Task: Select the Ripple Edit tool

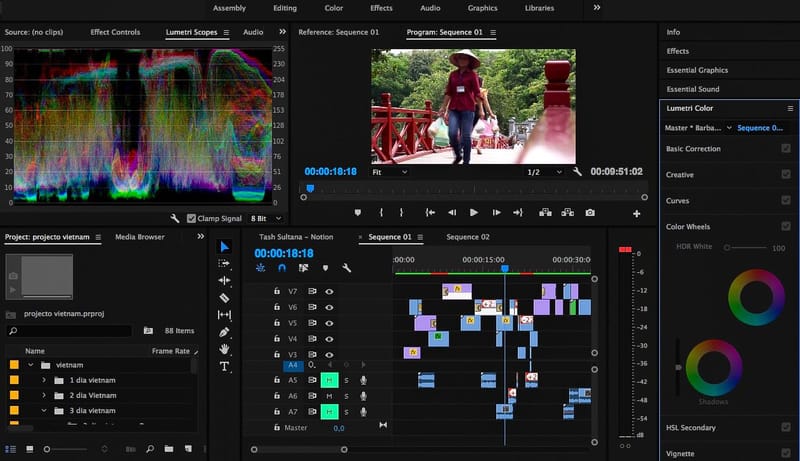Action: pyautogui.click(x=224, y=280)
